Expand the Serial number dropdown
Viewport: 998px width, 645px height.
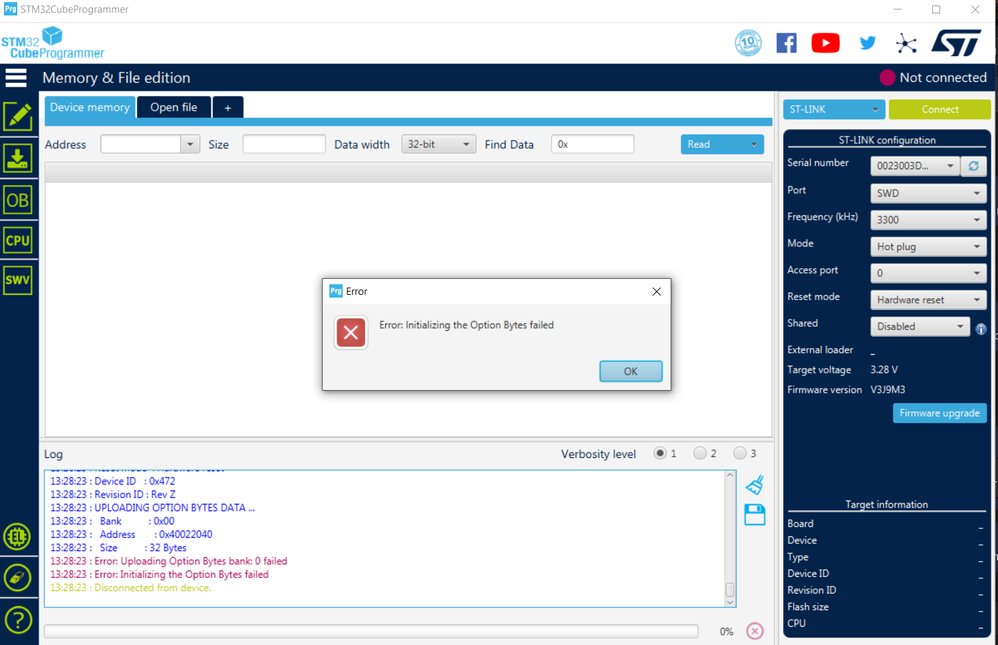950,166
